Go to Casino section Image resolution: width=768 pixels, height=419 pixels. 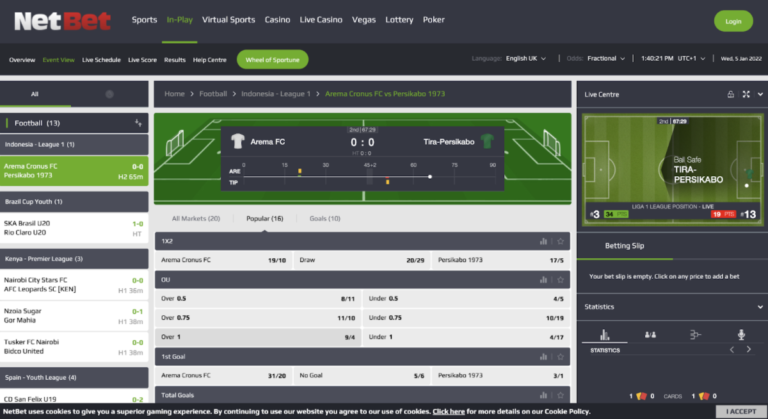[277, 20]
